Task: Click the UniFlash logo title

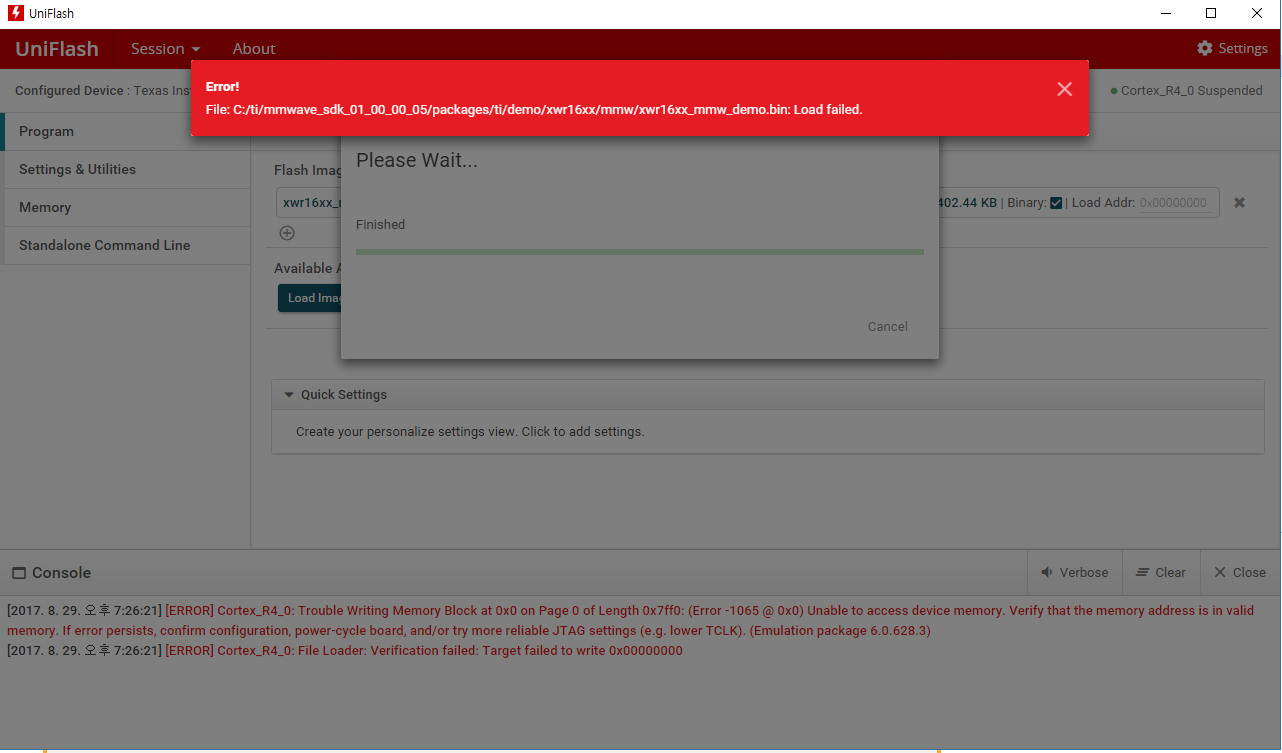Action: pos(57,48)
